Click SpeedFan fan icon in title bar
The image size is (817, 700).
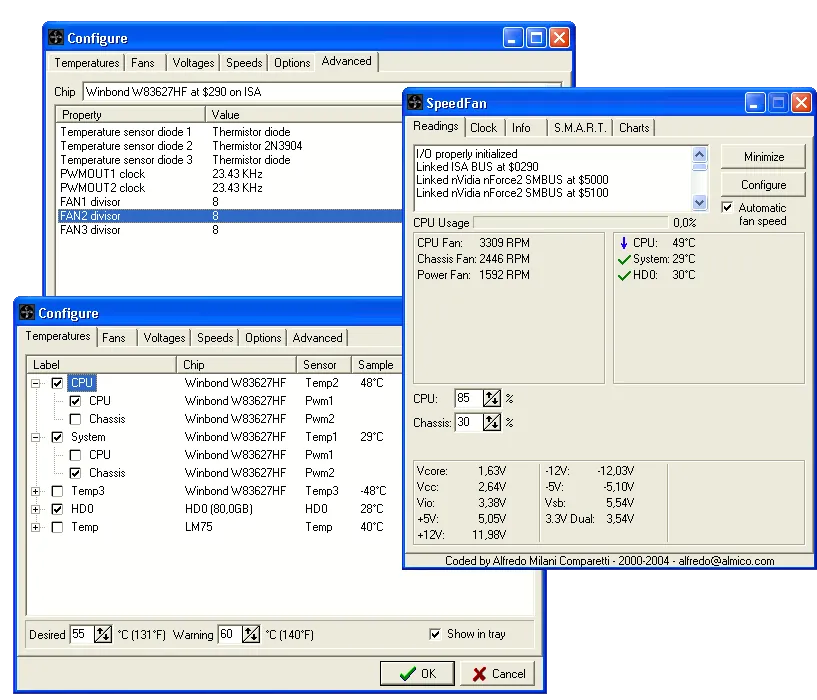[x=415, y=103]
